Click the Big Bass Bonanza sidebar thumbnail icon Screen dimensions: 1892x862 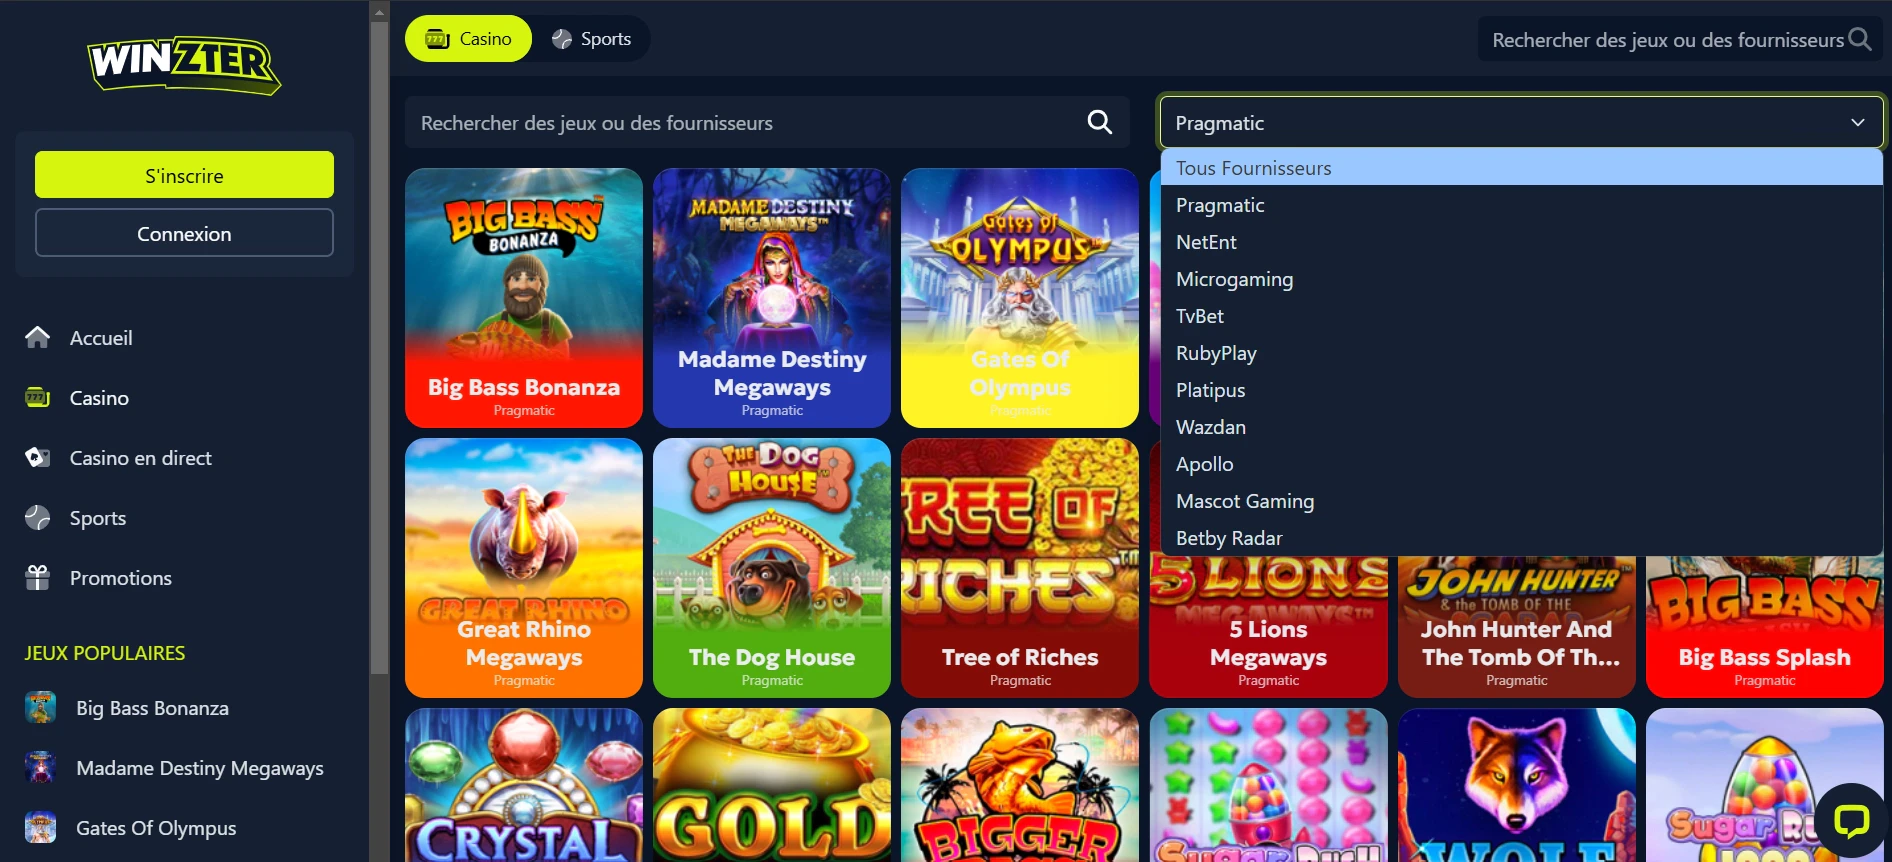point(40,708)
